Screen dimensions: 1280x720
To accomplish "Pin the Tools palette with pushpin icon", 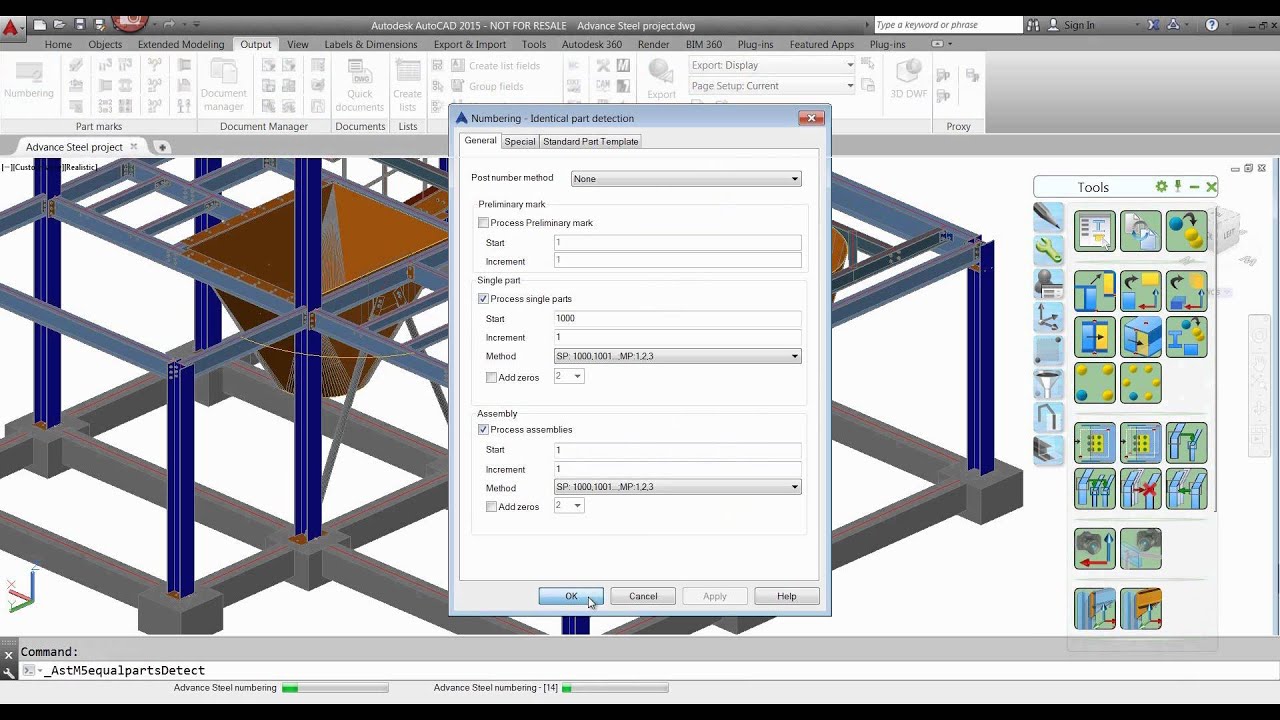I will pos(1178,187).
